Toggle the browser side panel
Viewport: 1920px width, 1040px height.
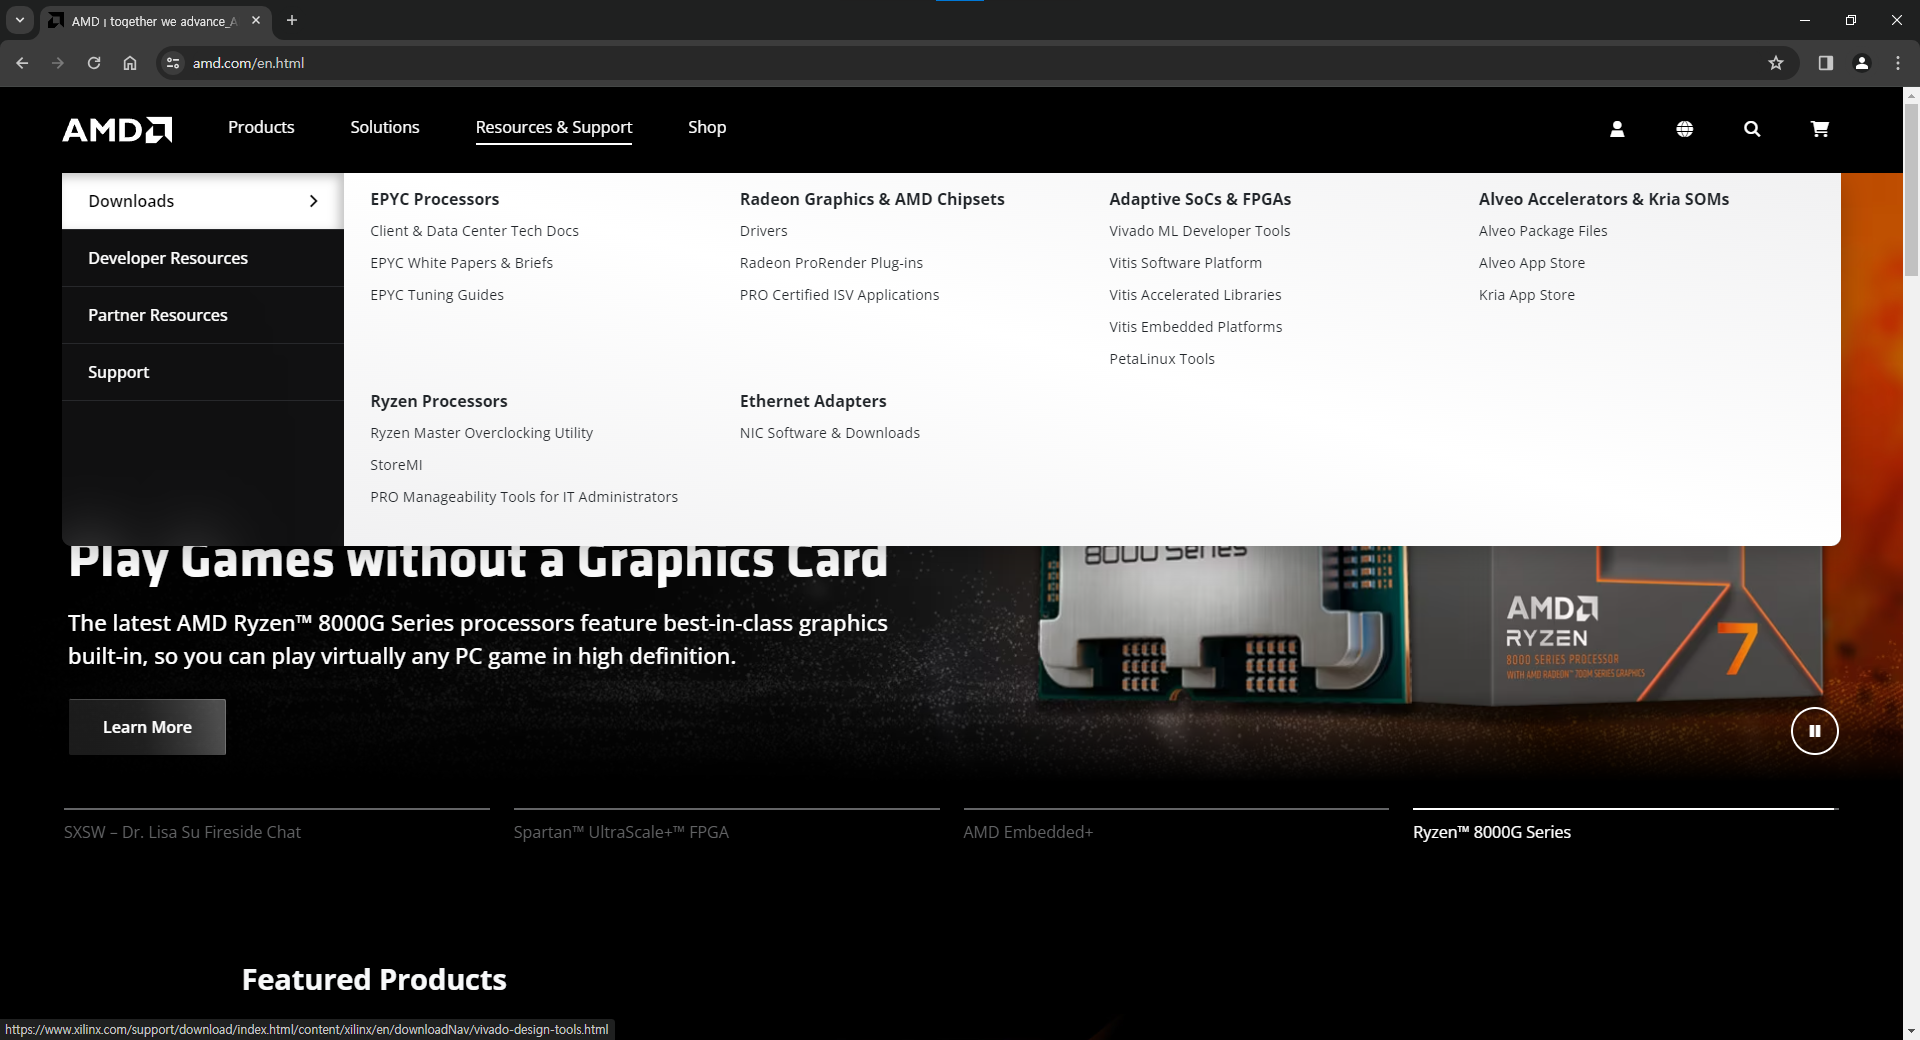1826,63
